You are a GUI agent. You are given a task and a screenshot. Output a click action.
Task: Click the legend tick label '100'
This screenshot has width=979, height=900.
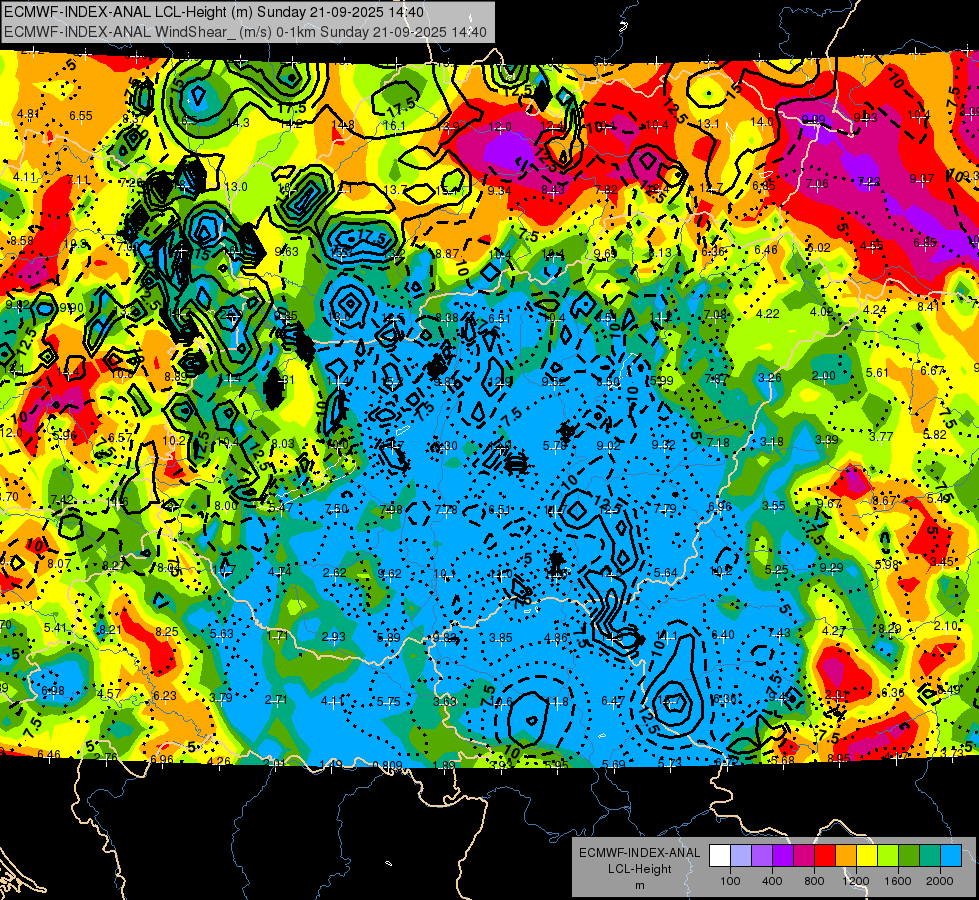click(x=730, y=881)
